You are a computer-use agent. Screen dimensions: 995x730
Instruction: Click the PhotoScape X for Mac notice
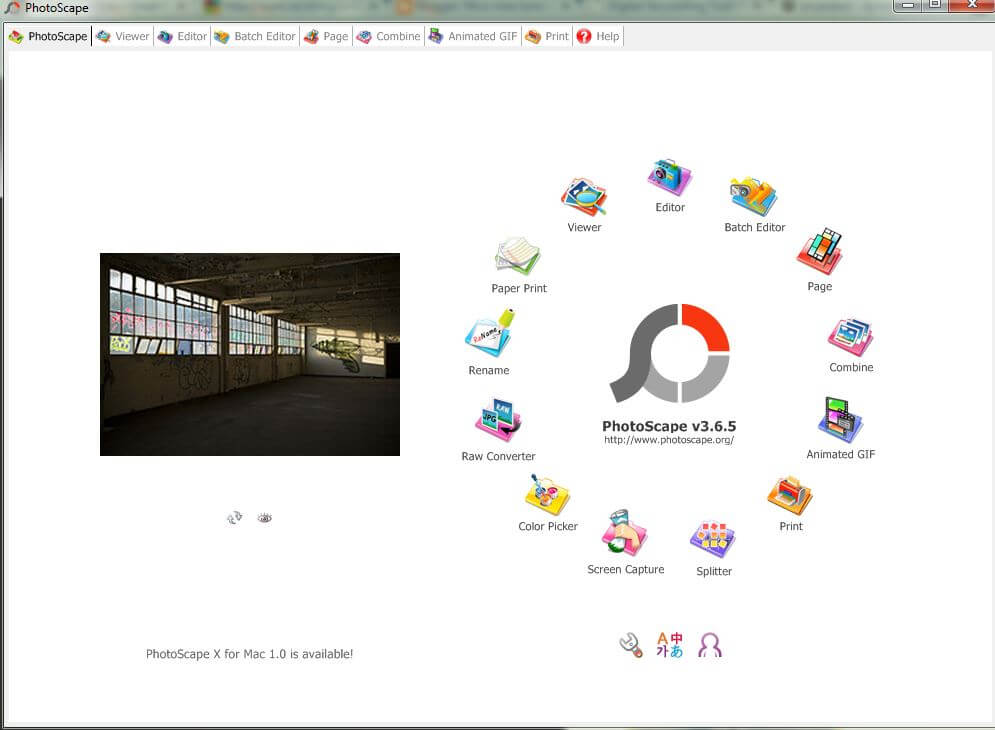coord(249,654)
